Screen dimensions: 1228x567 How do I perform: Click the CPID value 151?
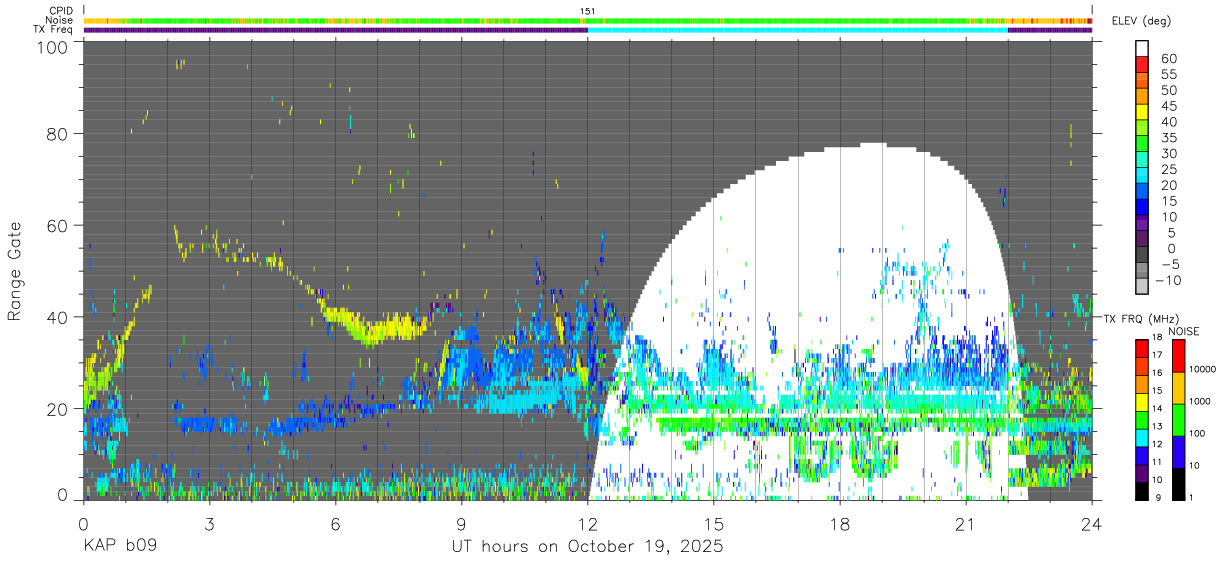(588, 11)
